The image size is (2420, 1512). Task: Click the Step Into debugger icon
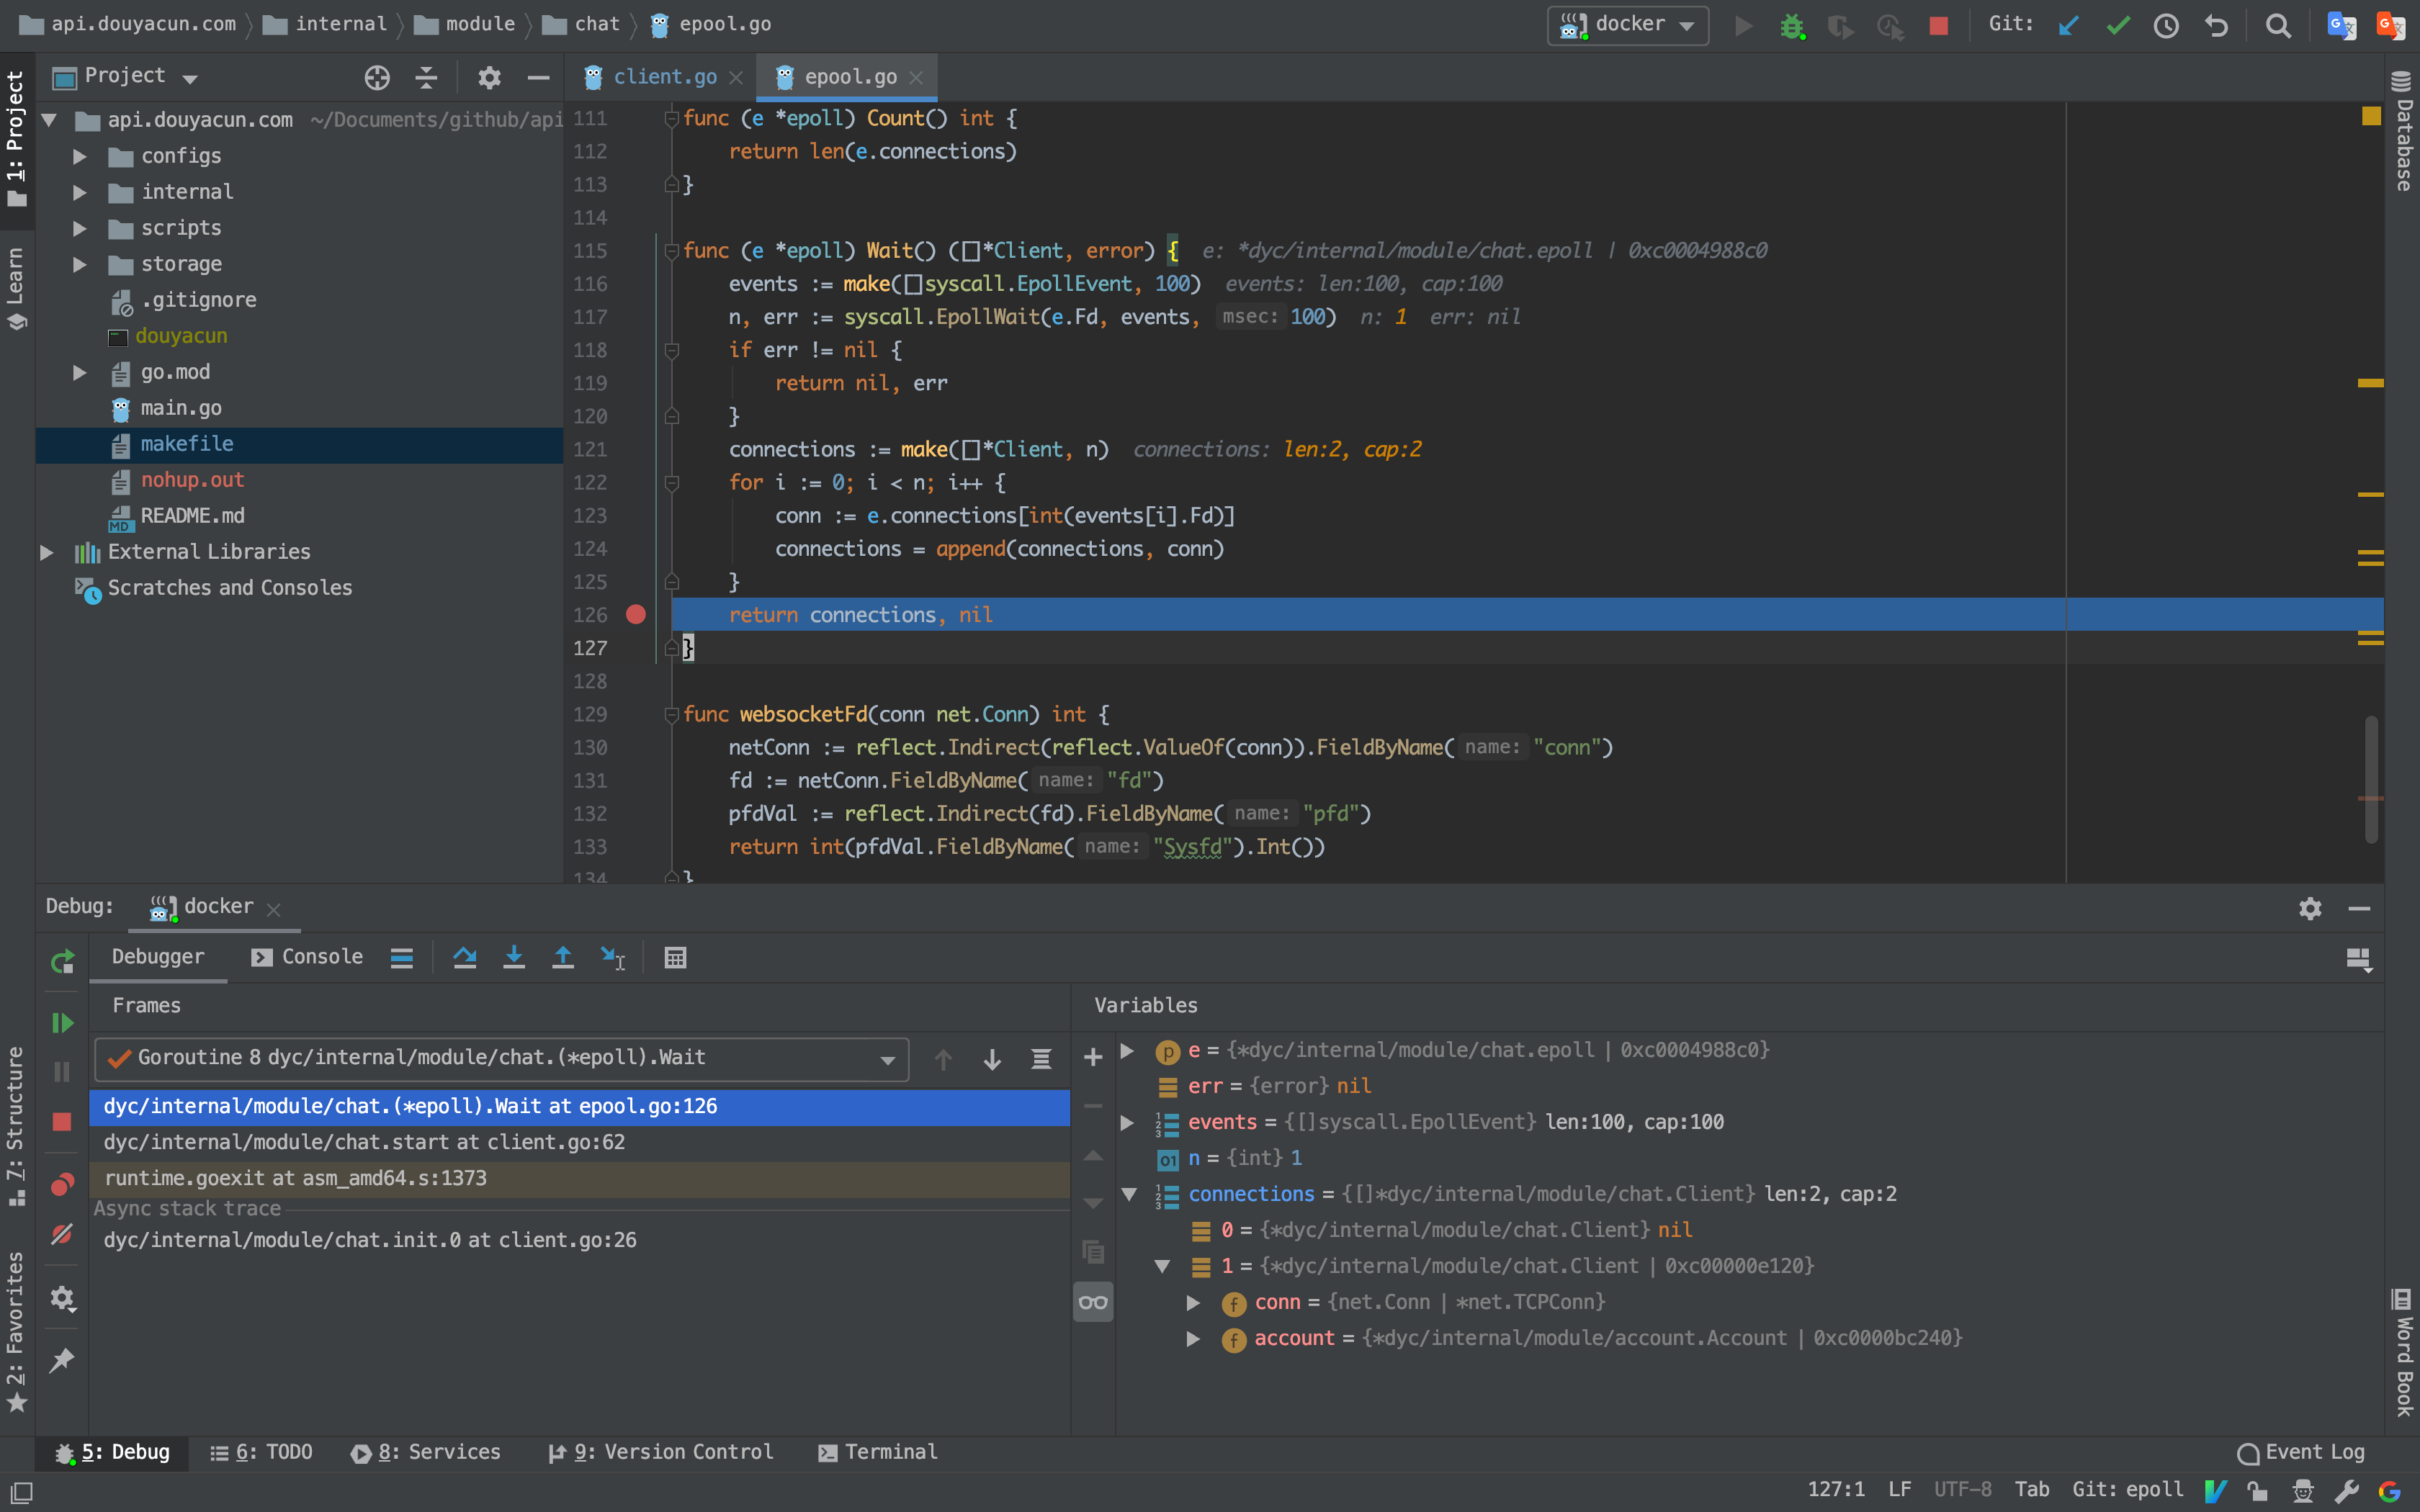[513, 957]
